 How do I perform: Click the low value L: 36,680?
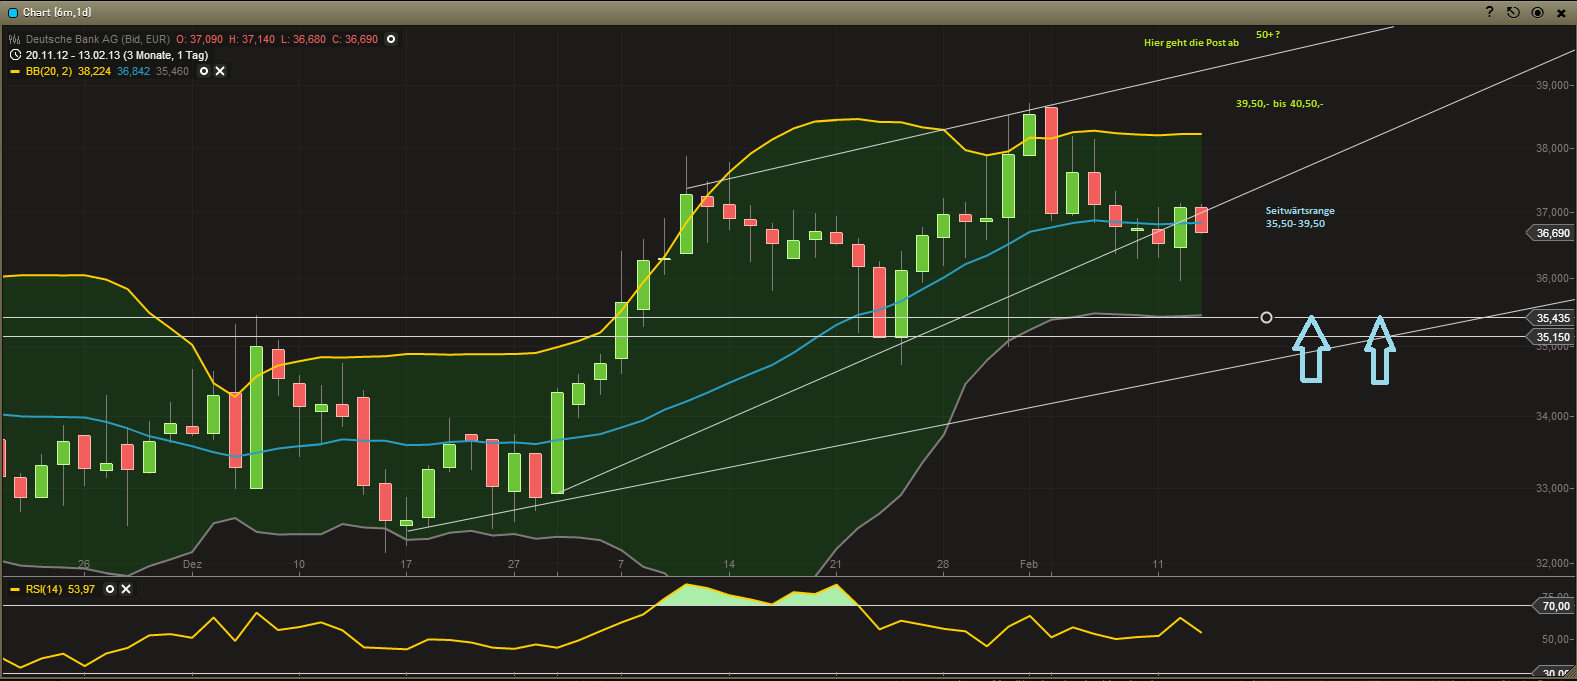point(303,39)
